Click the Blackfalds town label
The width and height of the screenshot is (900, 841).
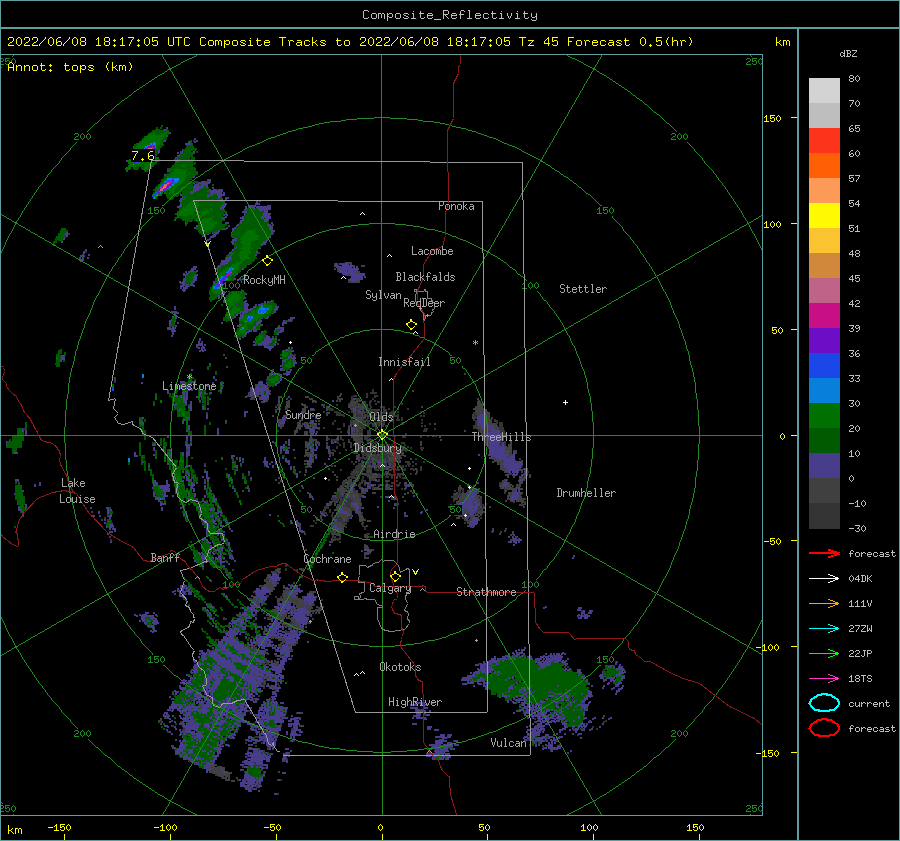click(425, 277)
